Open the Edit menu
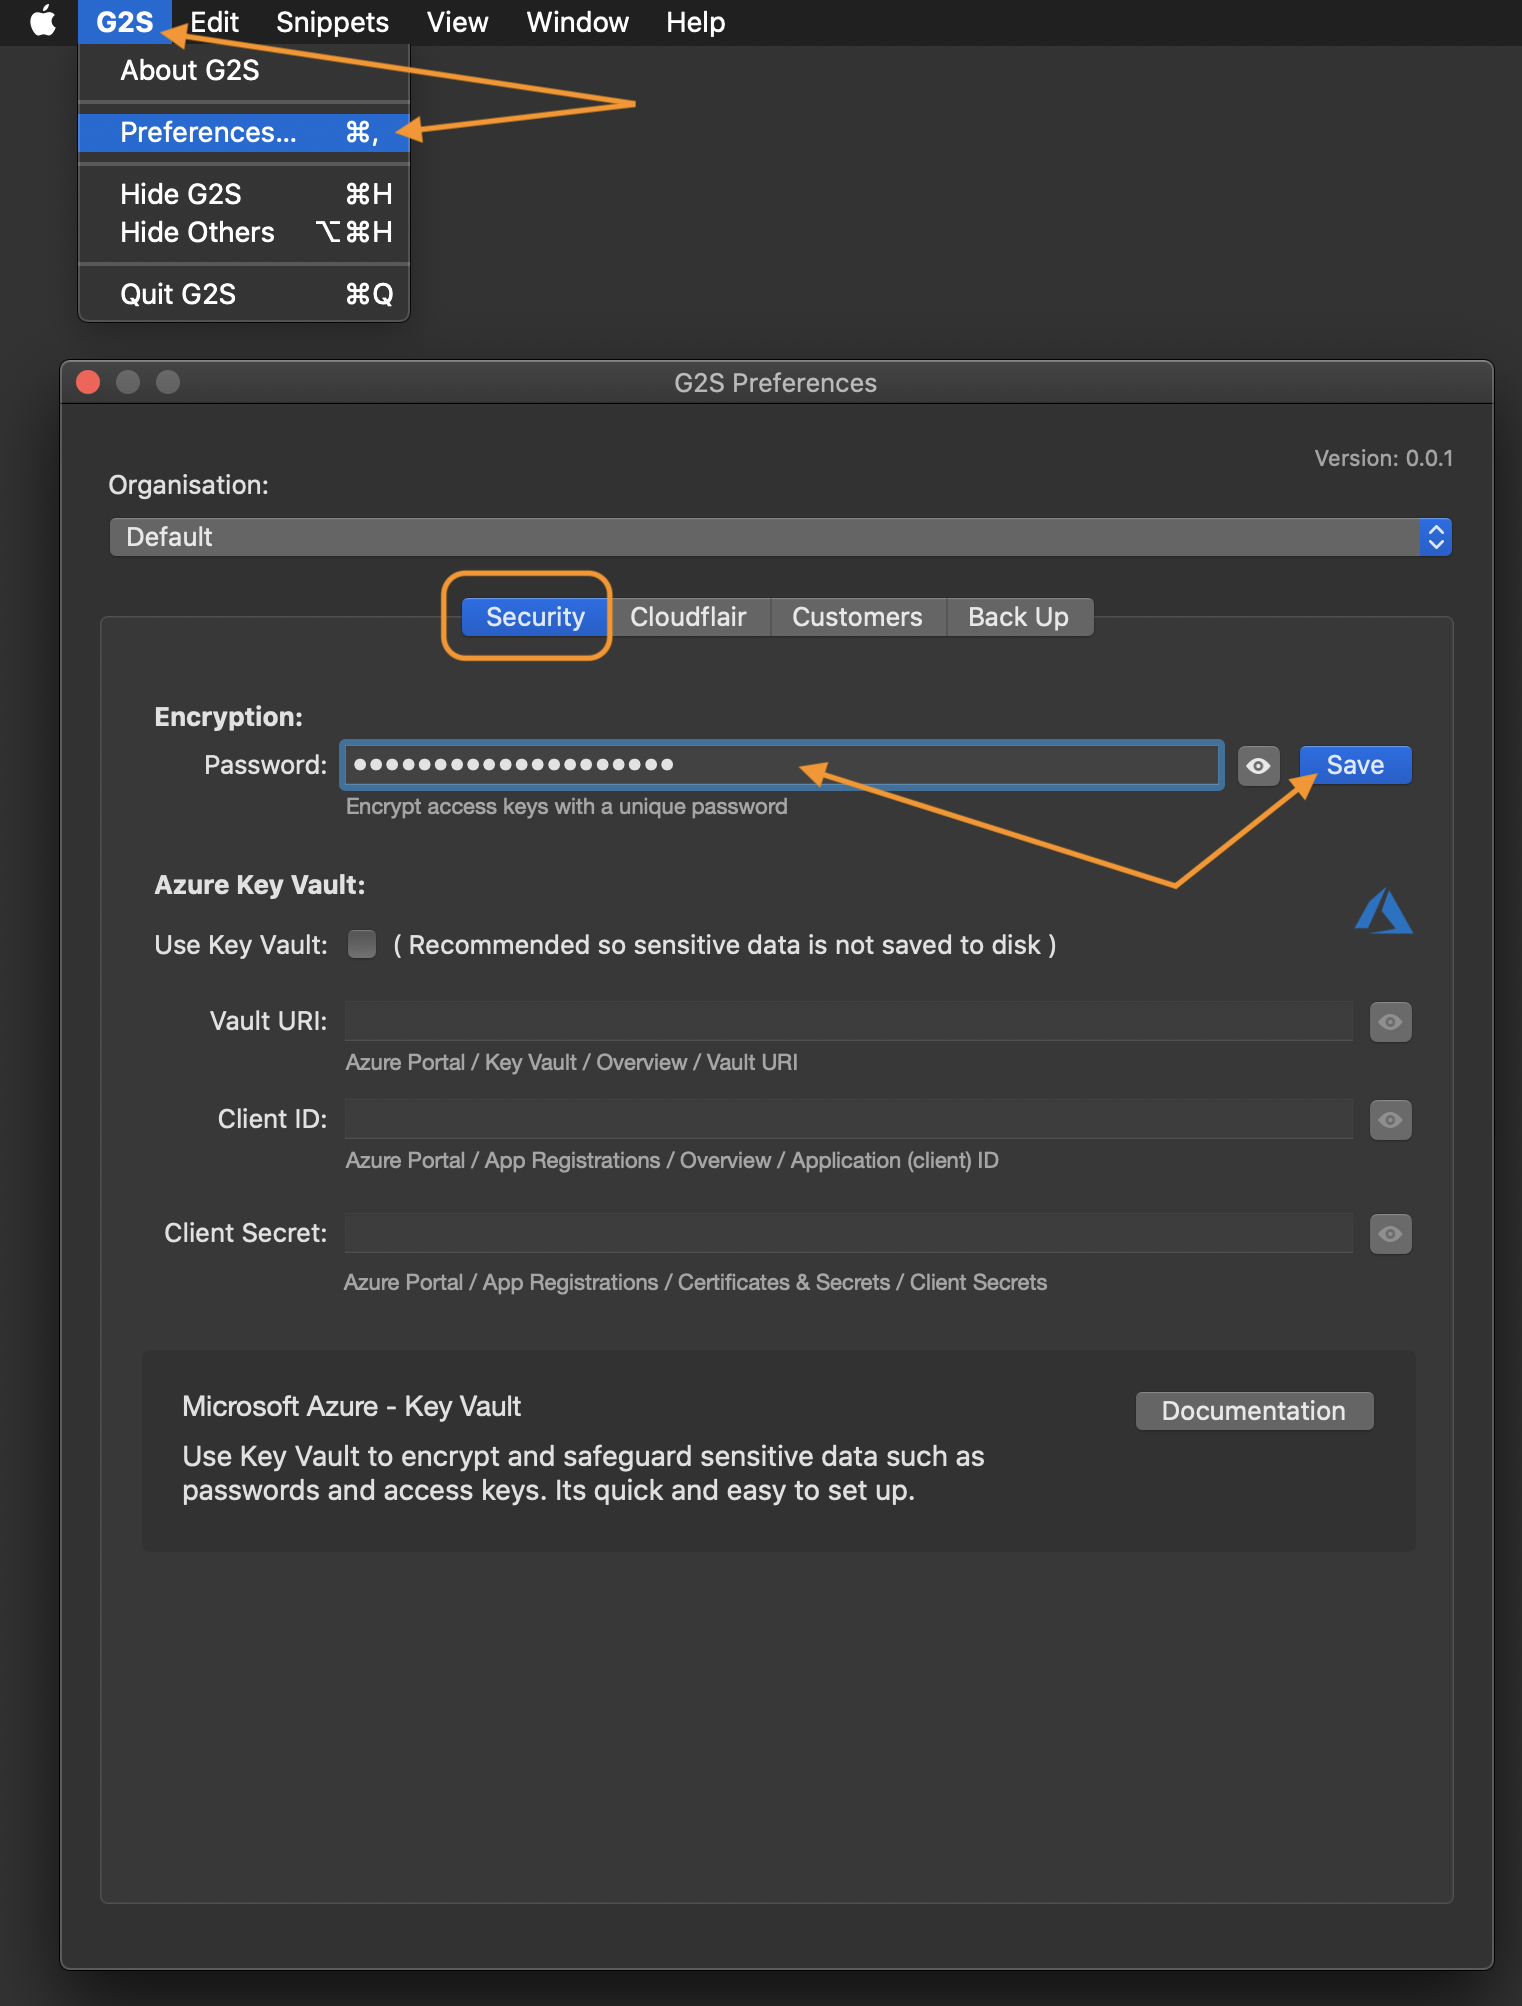Image resolution: width=1522 pixels, height=2006 pixels. 214,22
